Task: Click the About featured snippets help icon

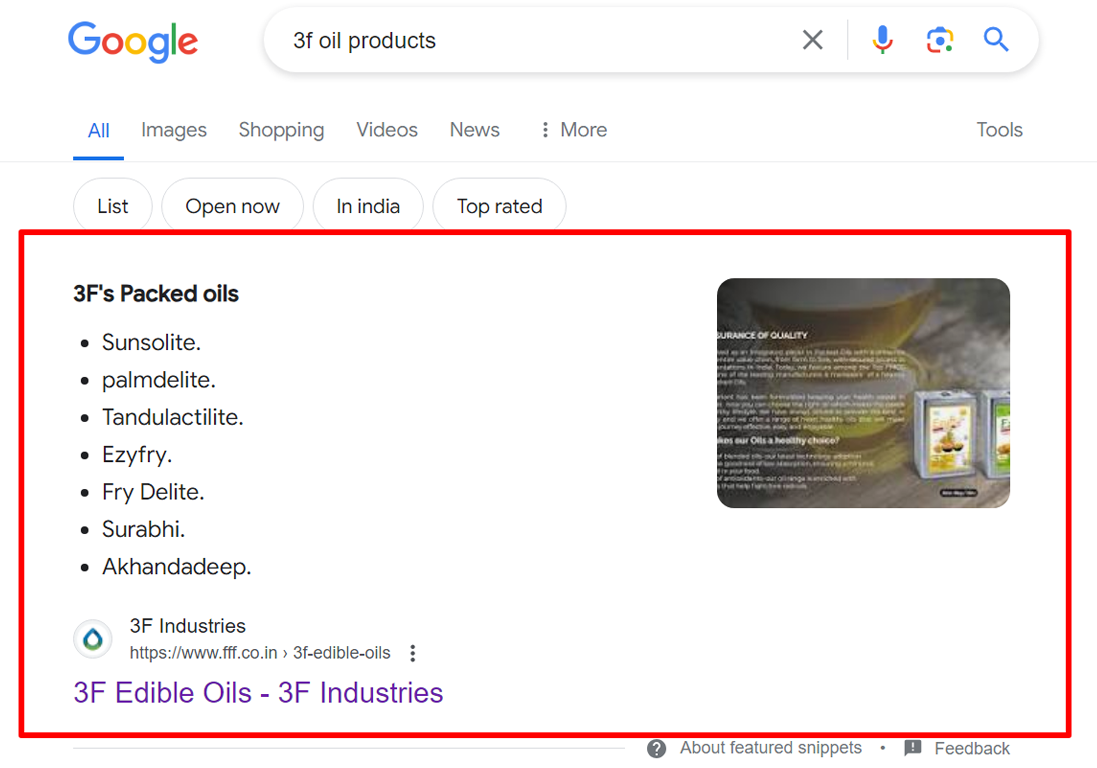Action: tap(656, 748)
